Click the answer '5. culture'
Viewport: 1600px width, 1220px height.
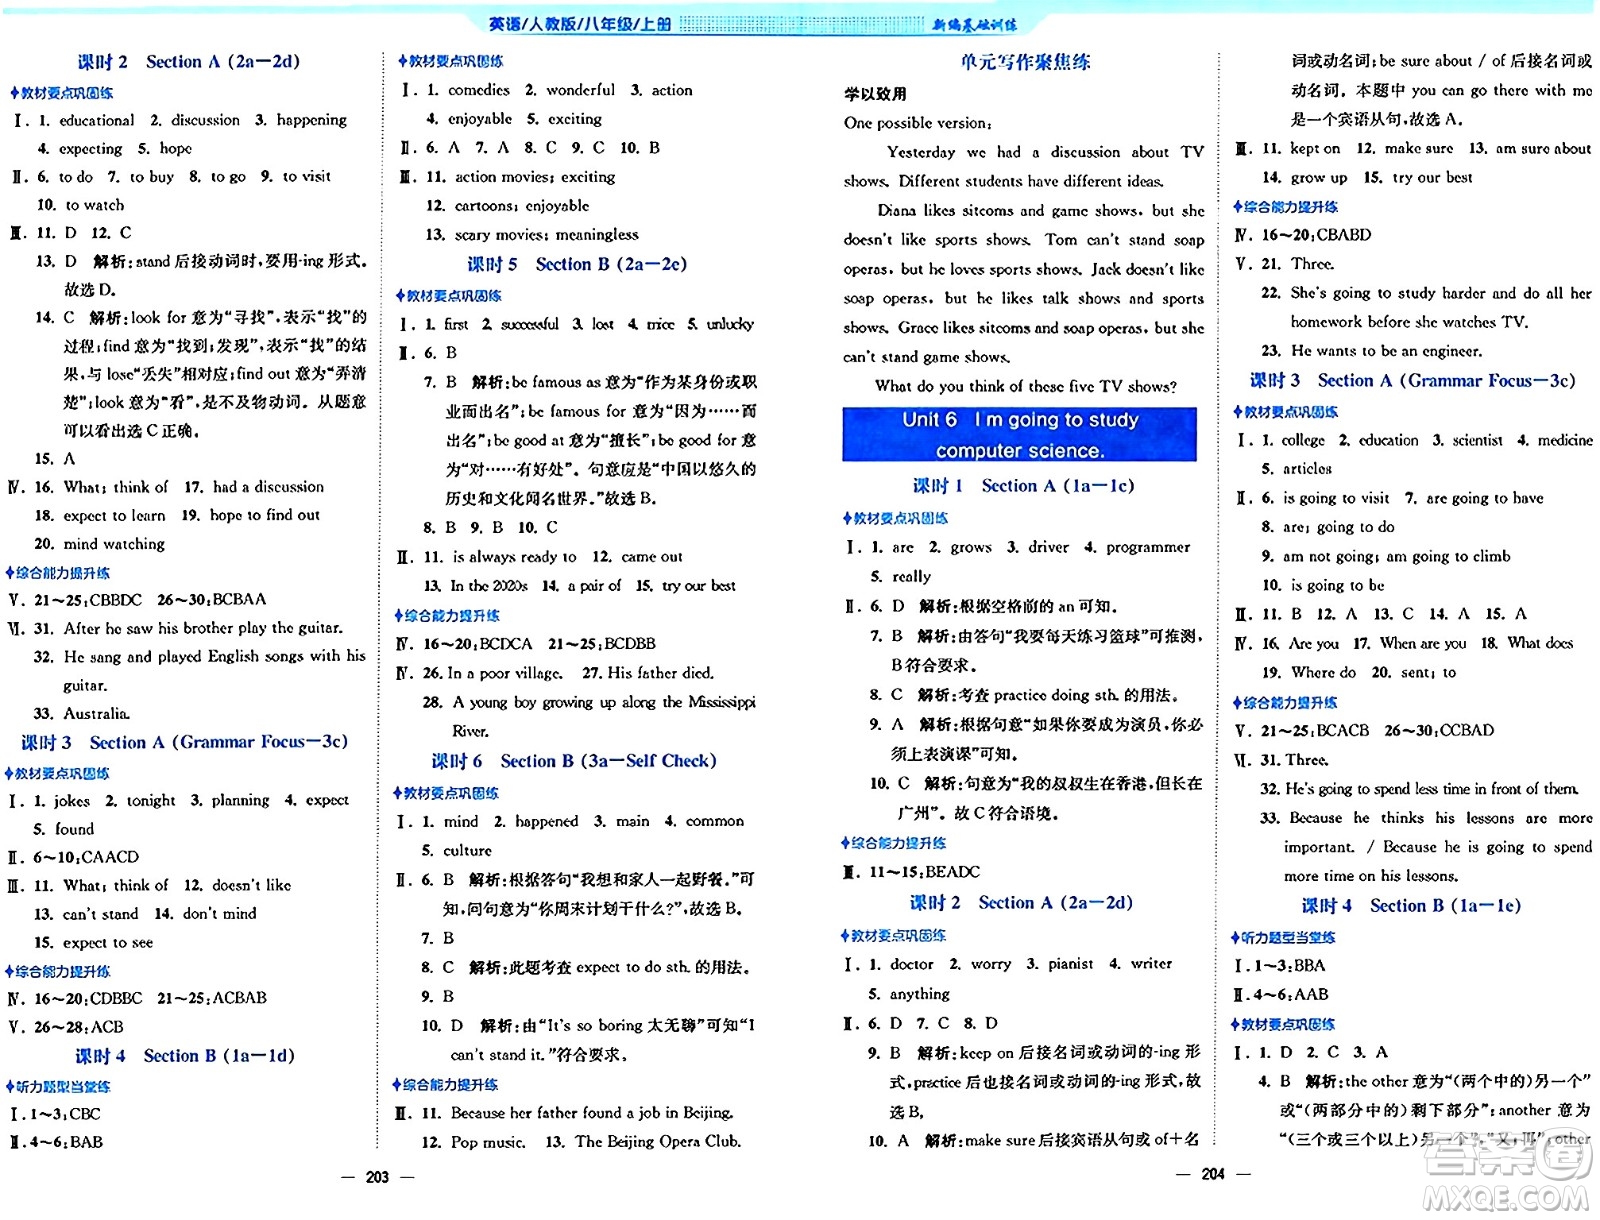[x=456, y=851]
